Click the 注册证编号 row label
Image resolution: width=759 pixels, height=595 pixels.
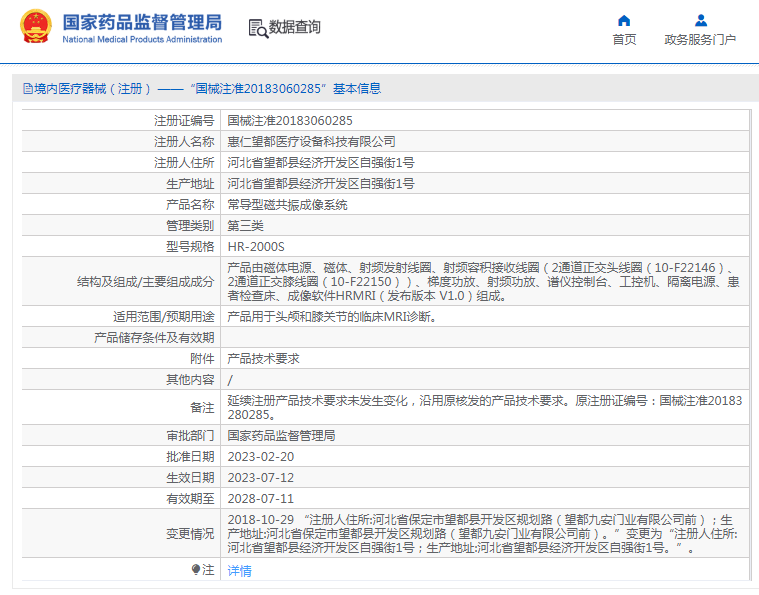pos(184,121)
